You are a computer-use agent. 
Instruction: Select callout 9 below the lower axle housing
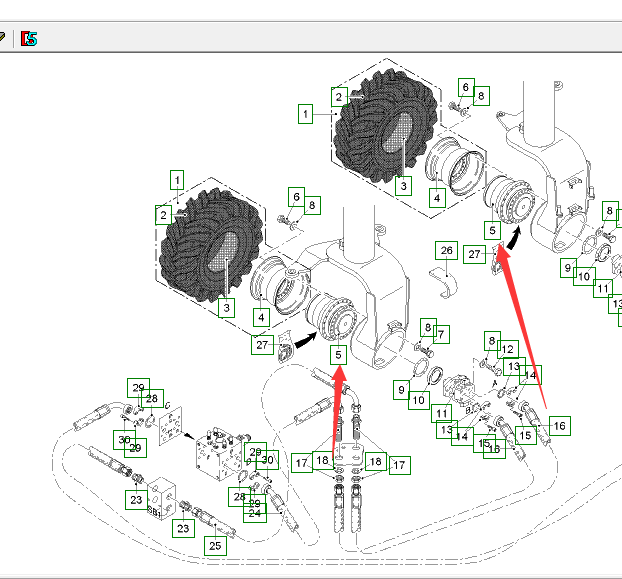[401, 390]
